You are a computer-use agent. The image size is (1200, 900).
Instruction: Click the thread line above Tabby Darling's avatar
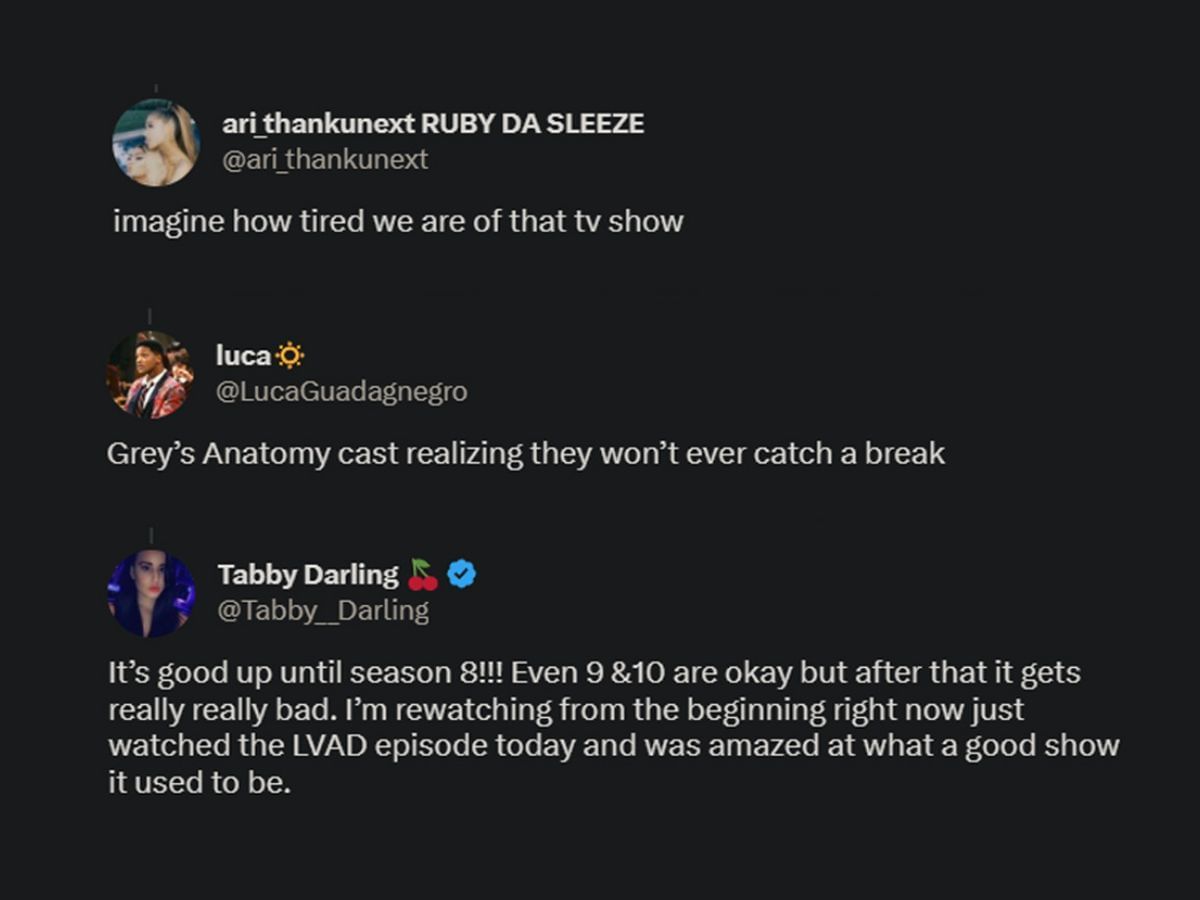(x=150, y=537)
